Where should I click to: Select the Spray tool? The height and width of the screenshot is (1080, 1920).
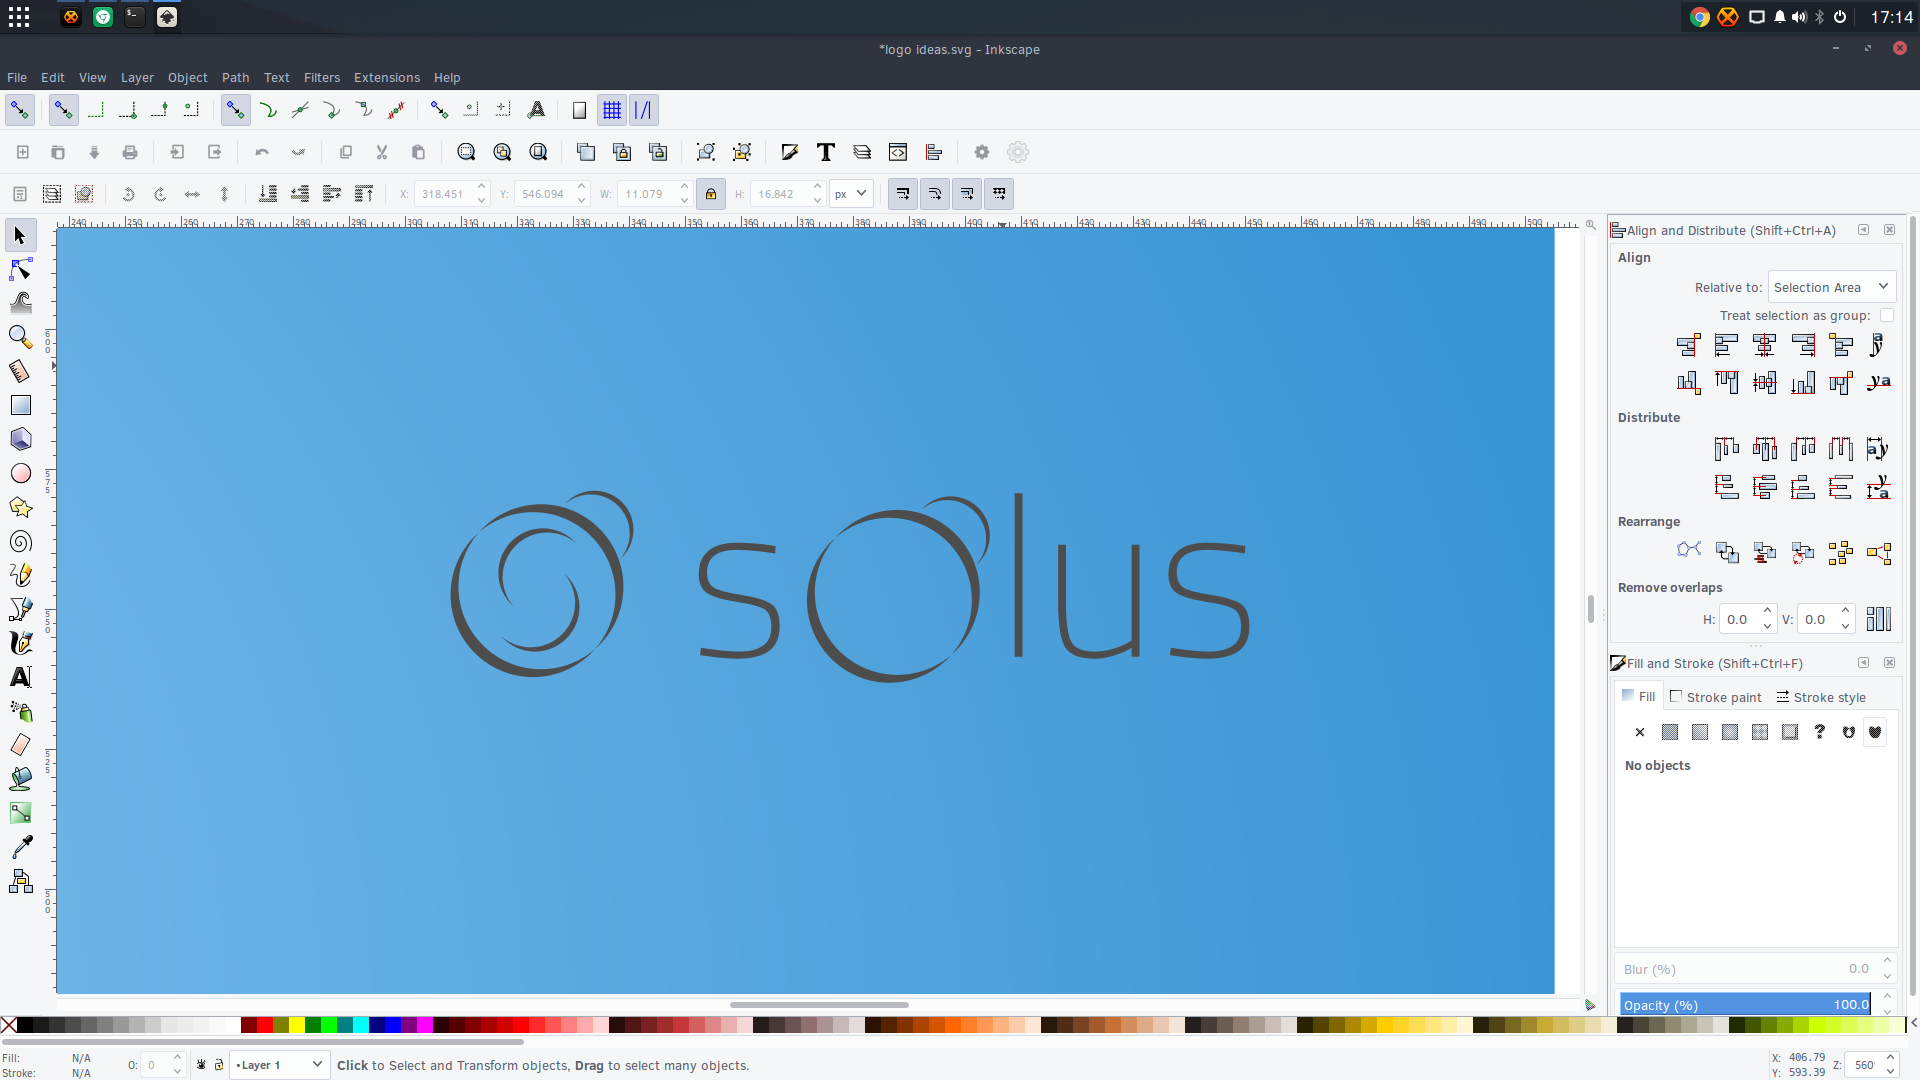coord(20,711)
